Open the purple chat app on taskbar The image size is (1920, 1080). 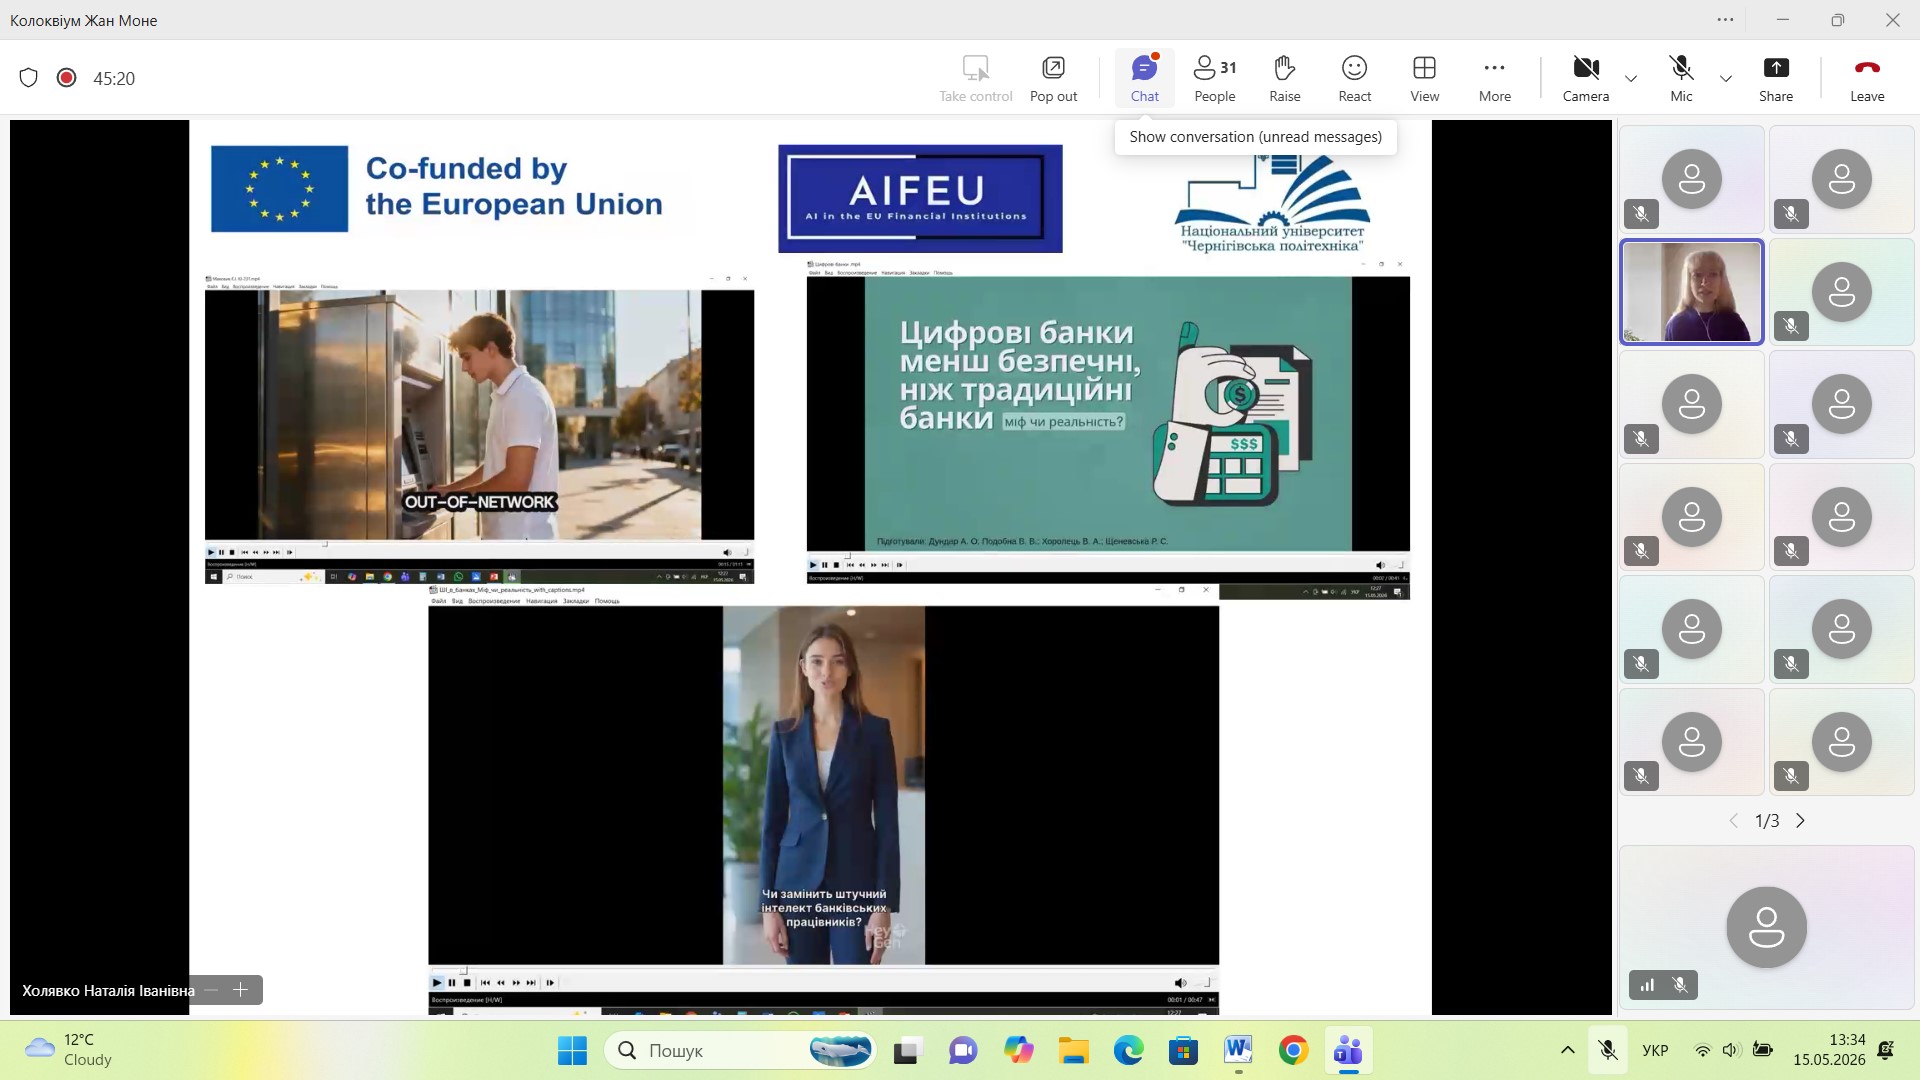963,1051
